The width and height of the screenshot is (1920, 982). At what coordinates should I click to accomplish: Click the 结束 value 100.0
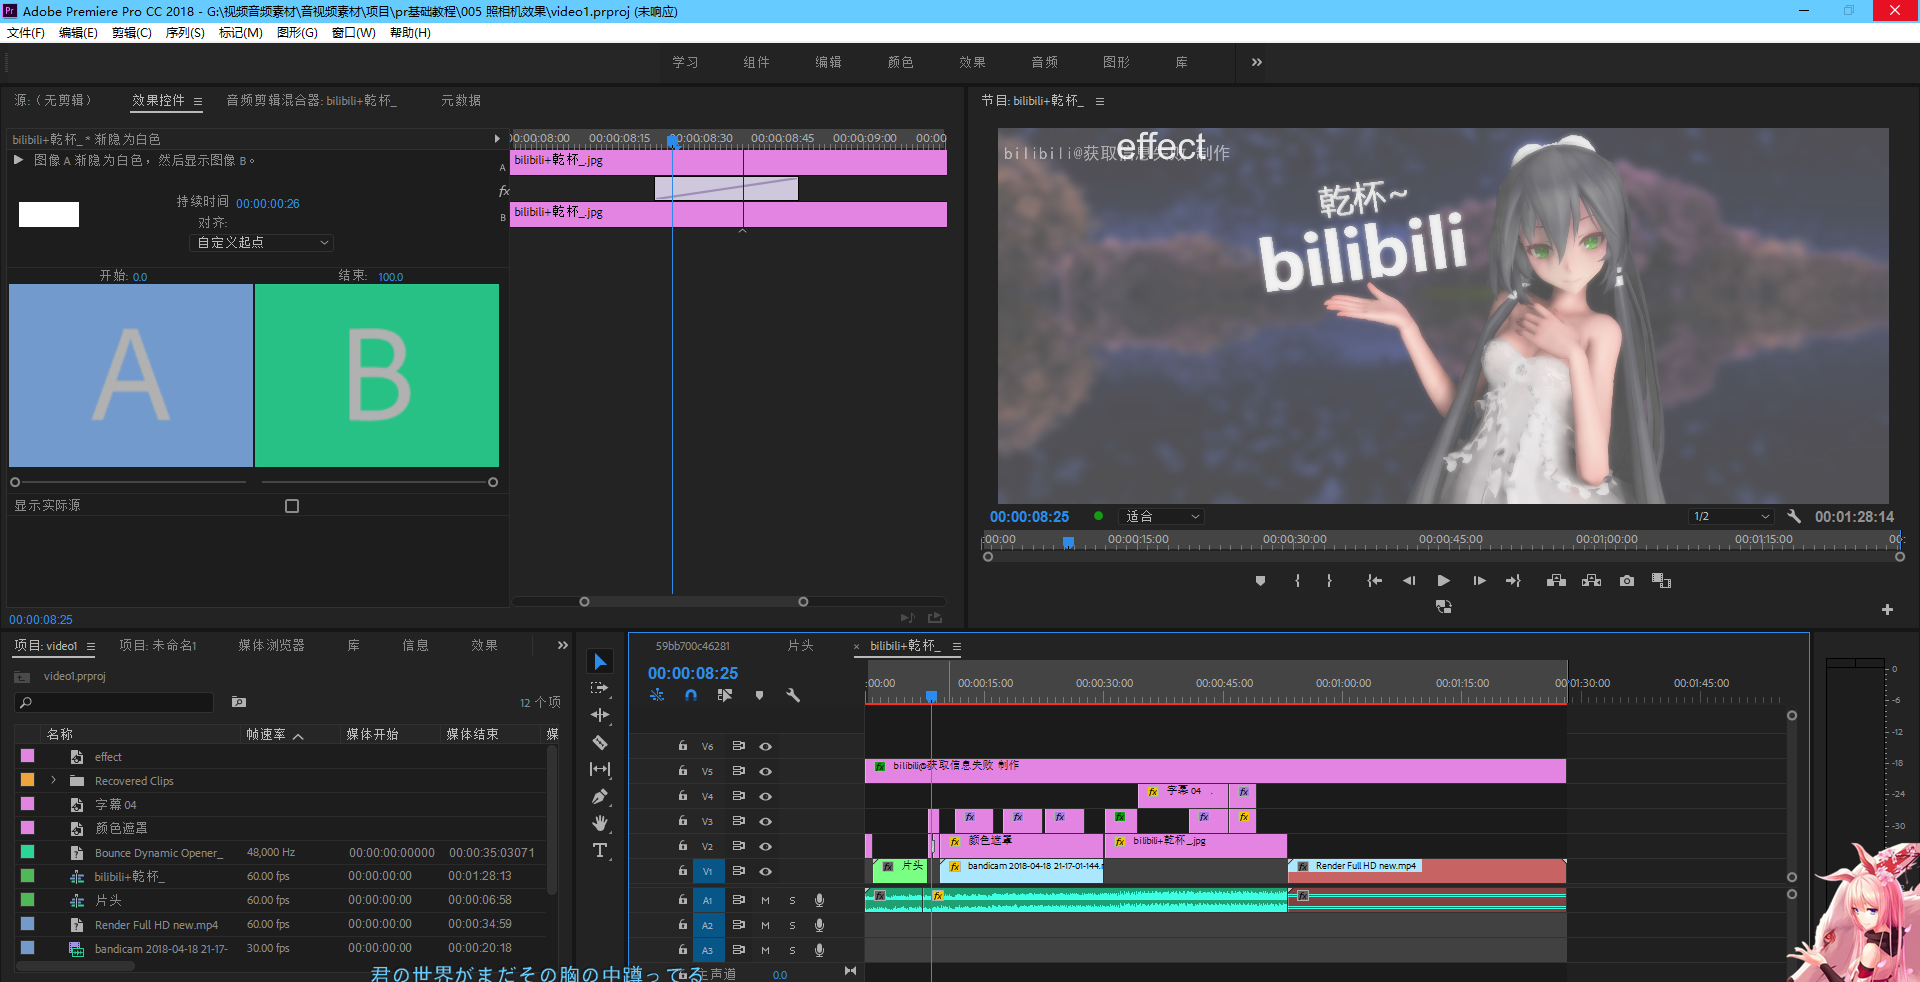pyautogui.click(x=391, y=277)
